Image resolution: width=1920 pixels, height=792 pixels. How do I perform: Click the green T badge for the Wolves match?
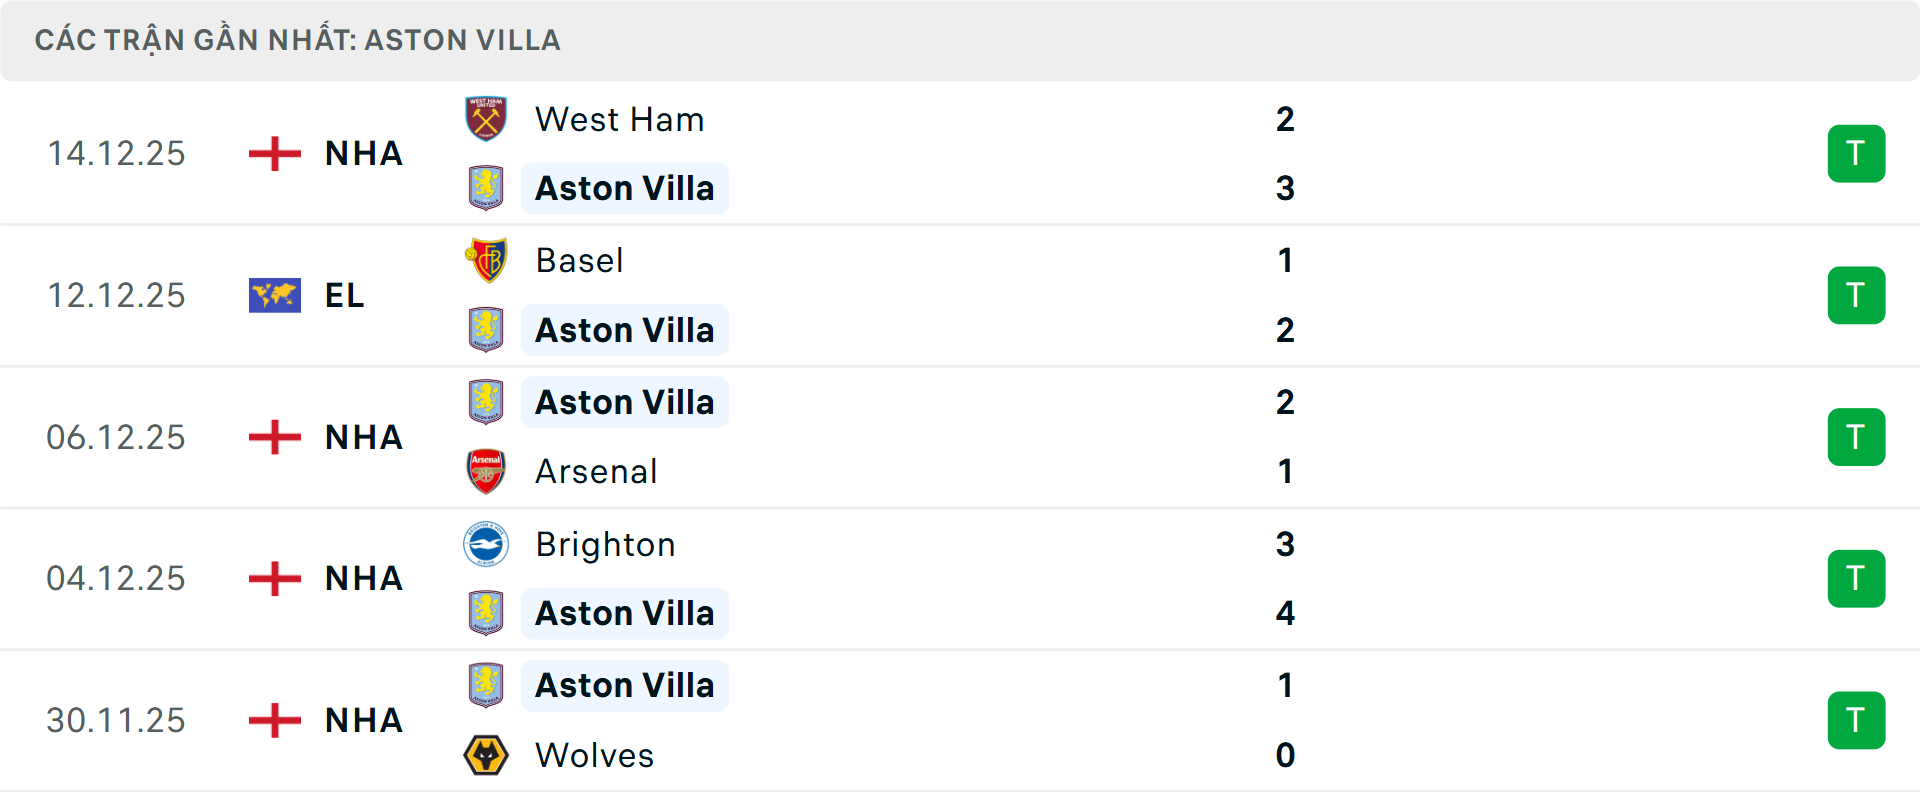[1857, 720]
